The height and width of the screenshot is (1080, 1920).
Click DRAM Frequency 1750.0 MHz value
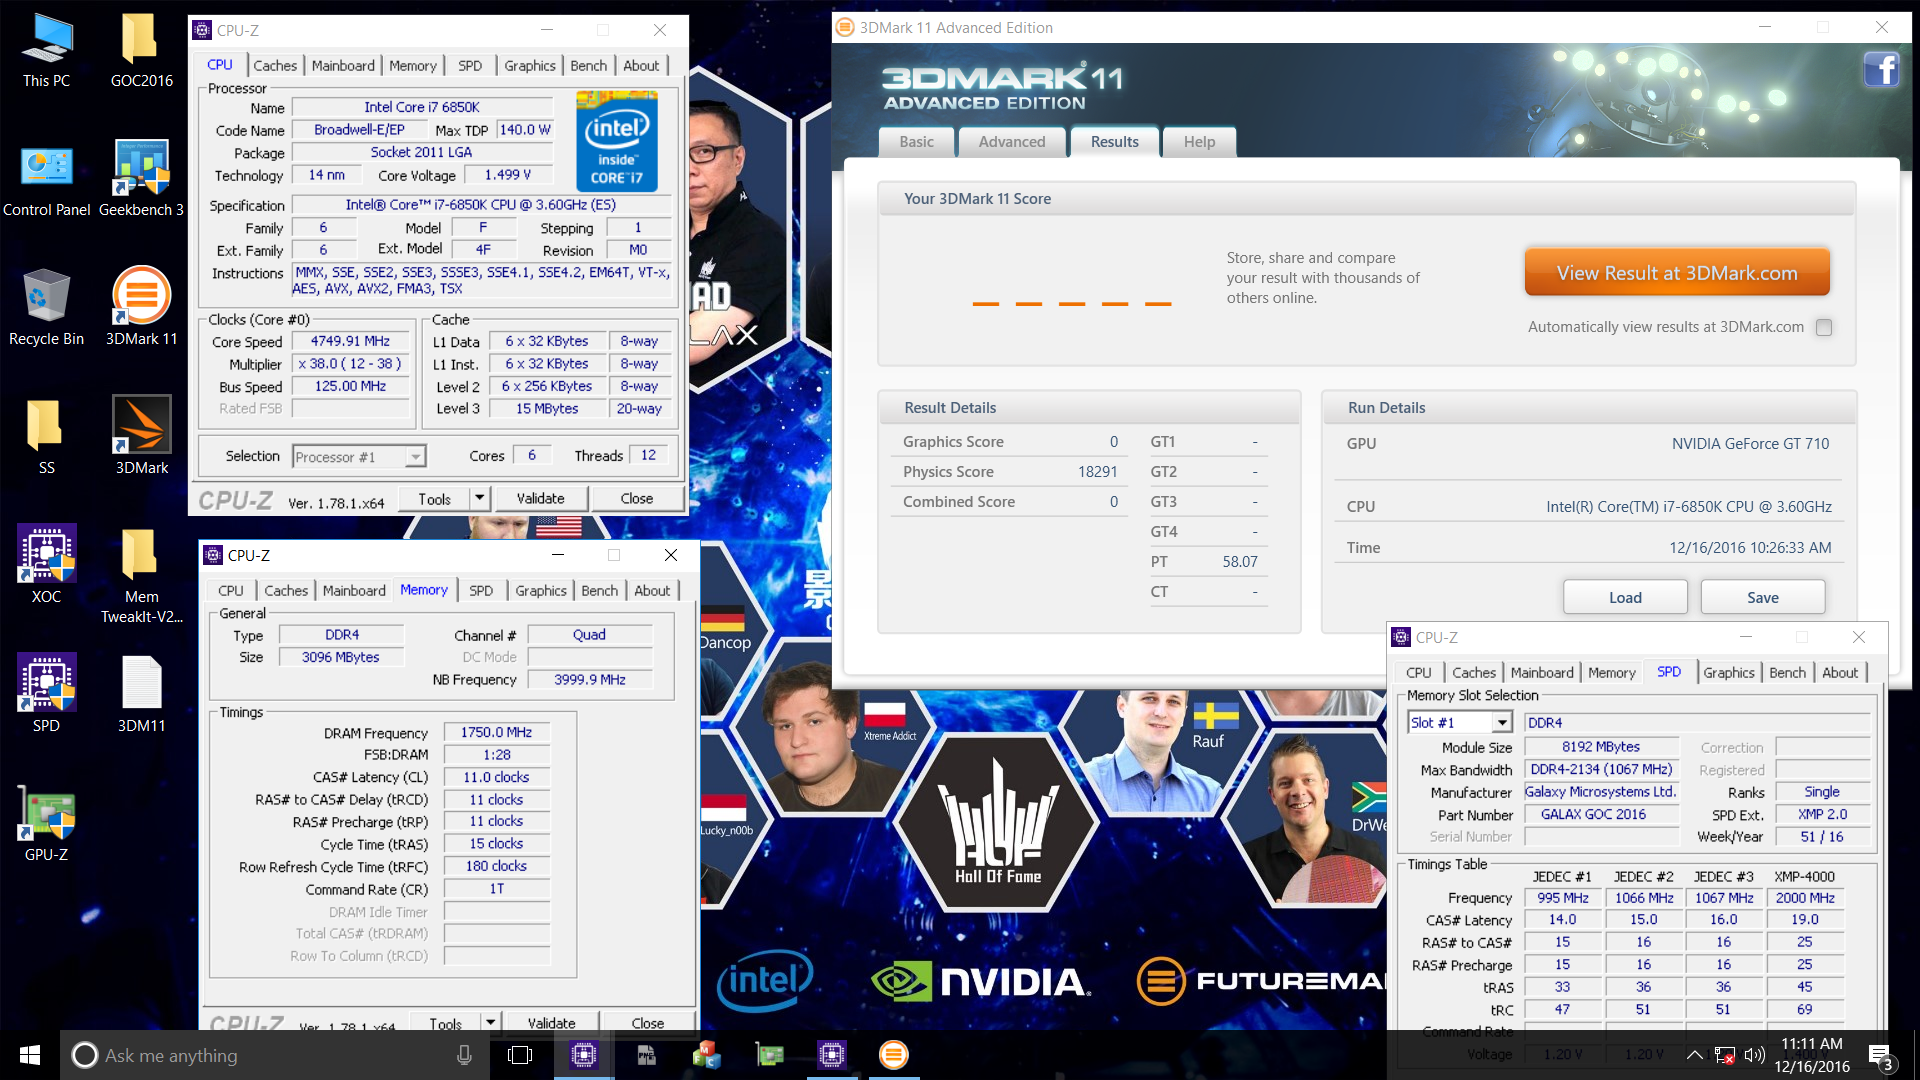click(496, 732)
